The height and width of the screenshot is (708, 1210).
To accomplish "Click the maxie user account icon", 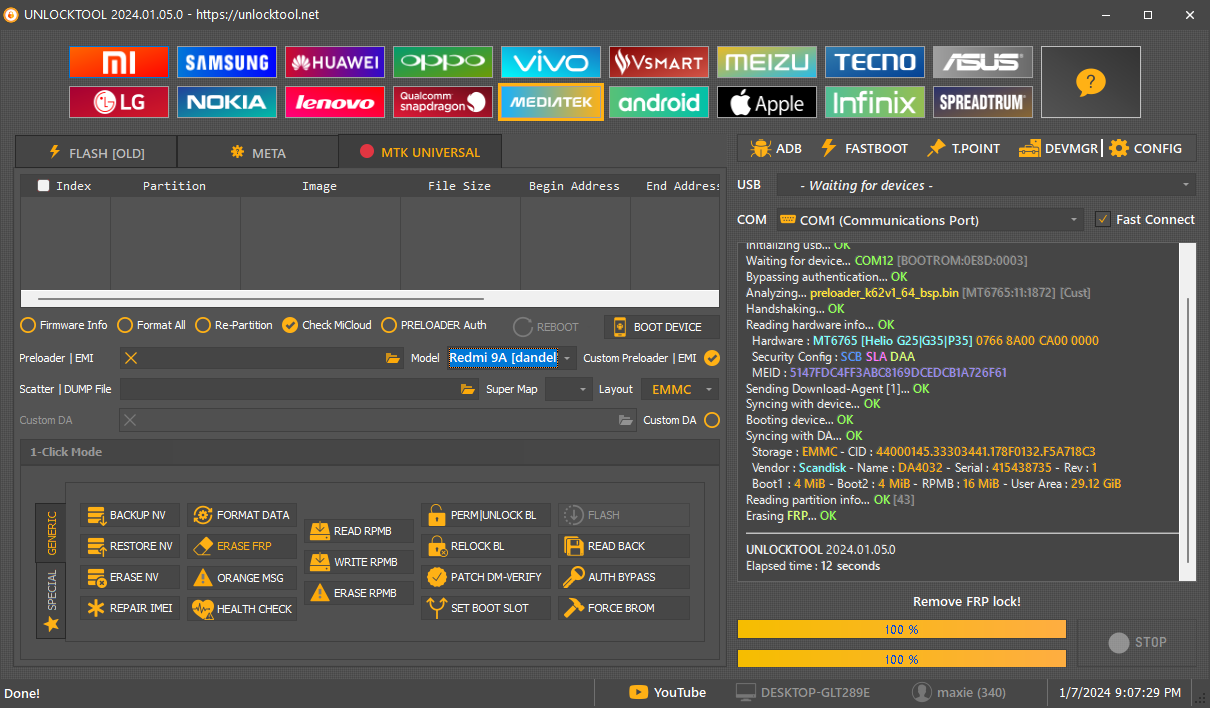I will click(922, 692).
